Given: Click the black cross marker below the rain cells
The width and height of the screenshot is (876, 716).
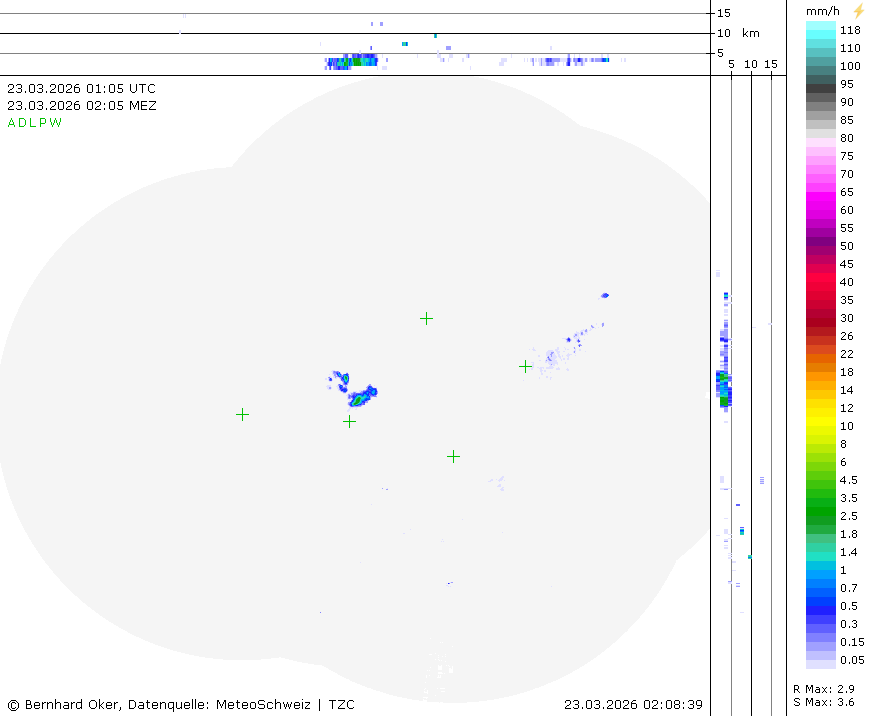Looking at the screenshot, I should (349, 421).
